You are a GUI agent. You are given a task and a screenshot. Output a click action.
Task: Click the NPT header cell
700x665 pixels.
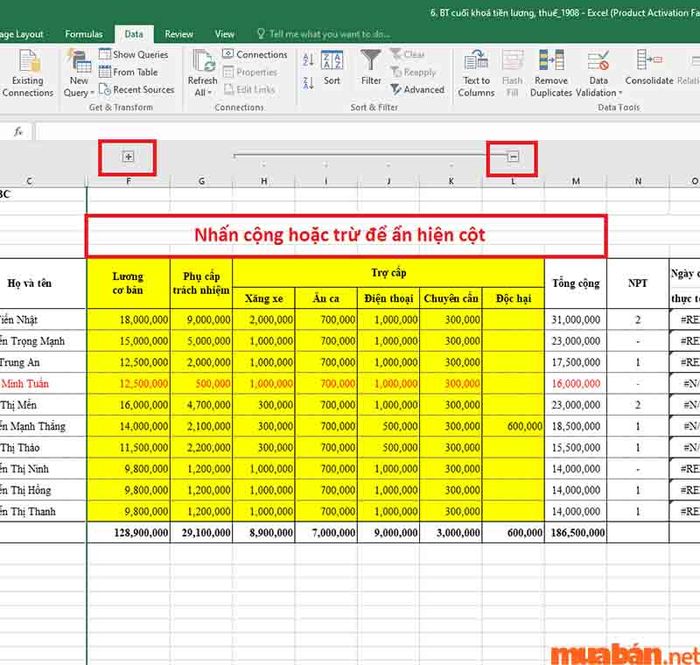point(638,283)
